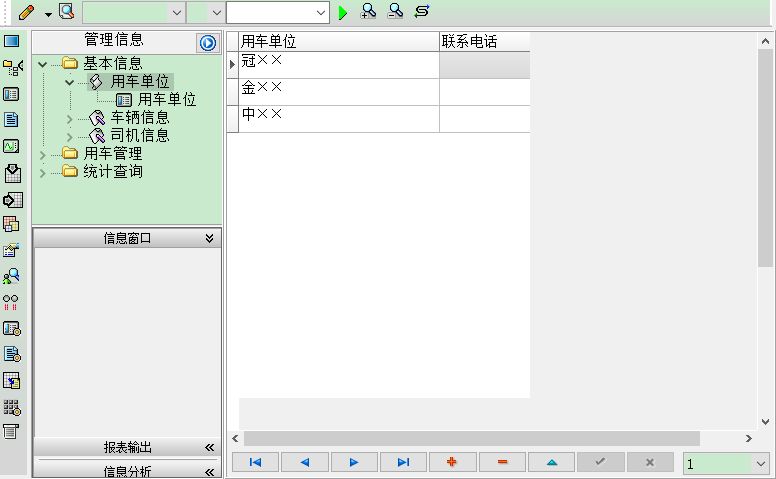Viewport: 776px width, 479px height.
Task: Click the table export icon in sidebar
Action: pos(11,381)
